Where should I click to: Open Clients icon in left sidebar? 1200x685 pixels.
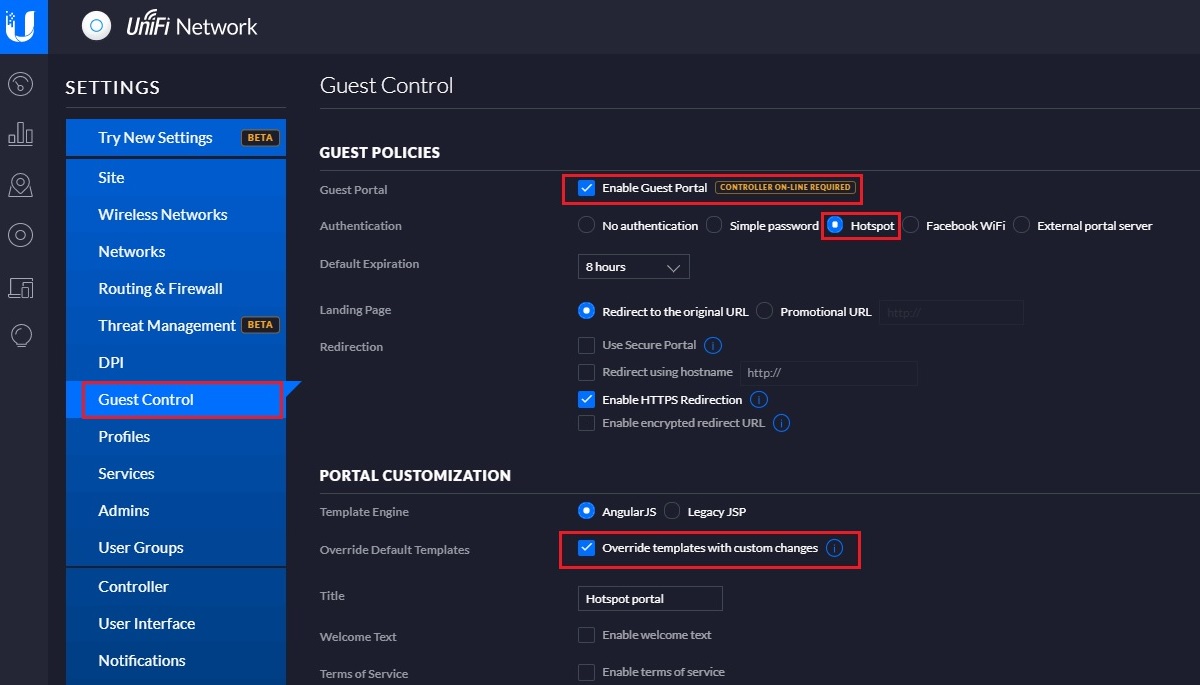point(21,288)
